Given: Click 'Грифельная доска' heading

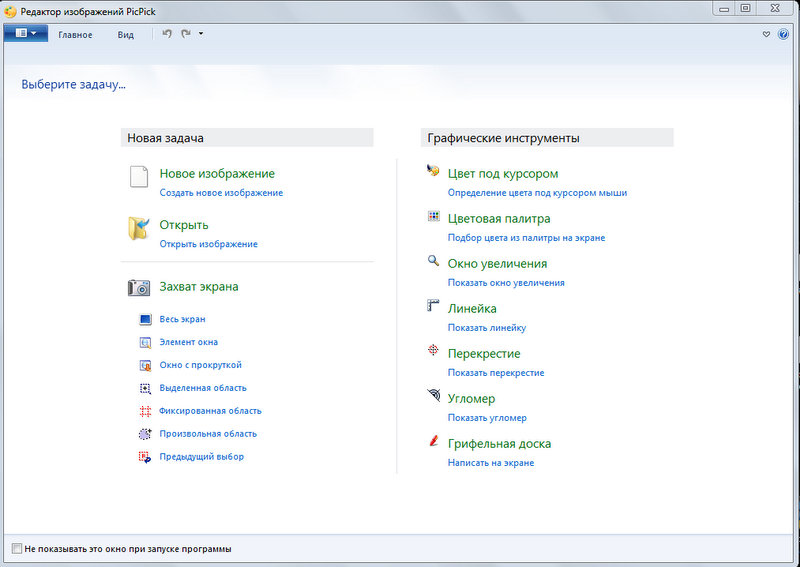Looking at the screenshot, I should pos(499,444).
